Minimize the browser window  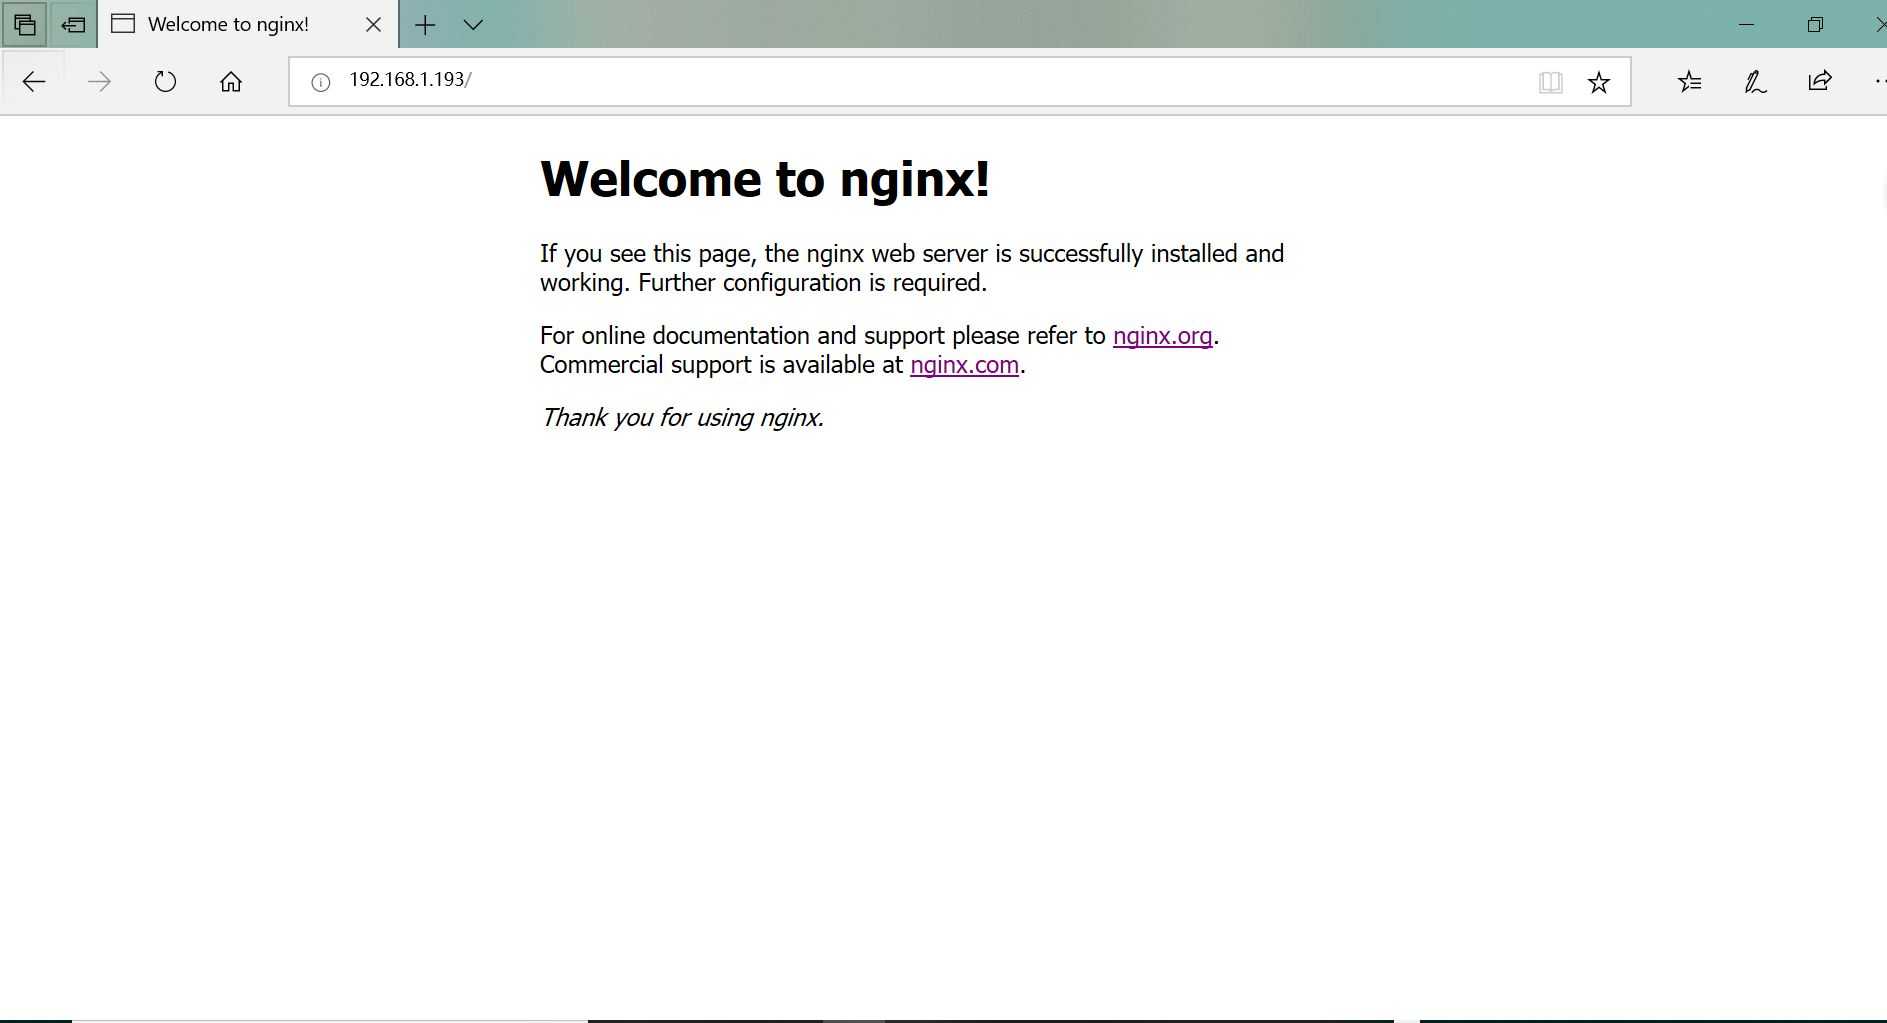(x=1746, y=24)
